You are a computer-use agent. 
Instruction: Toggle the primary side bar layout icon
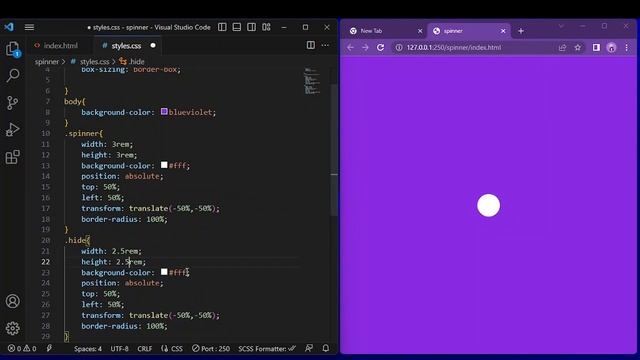pos(222,27)
